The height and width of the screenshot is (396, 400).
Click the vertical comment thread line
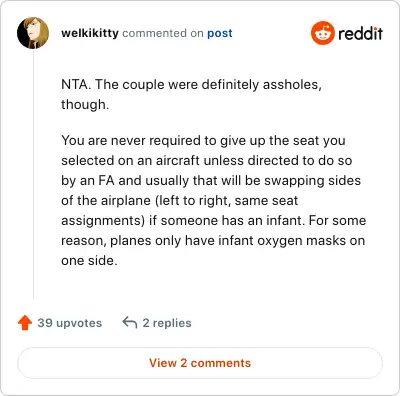pyautogui.click(x=33, y=174)
